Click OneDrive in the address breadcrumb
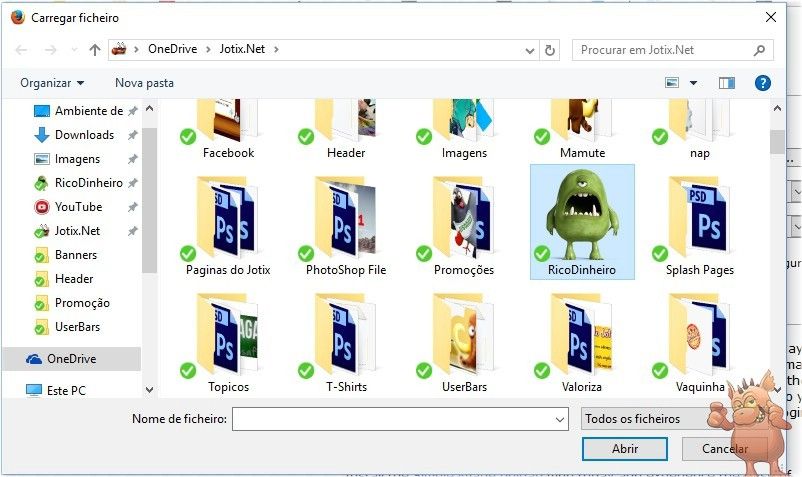 [x=172, y=49]
